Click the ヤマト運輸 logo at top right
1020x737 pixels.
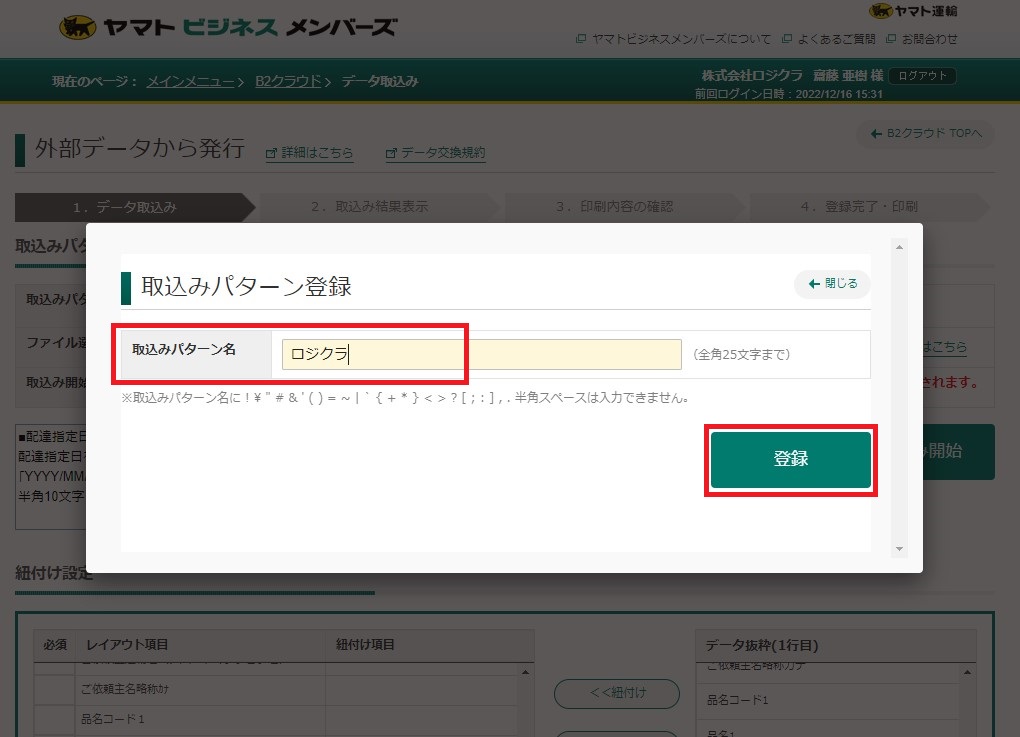pos(913,10)
